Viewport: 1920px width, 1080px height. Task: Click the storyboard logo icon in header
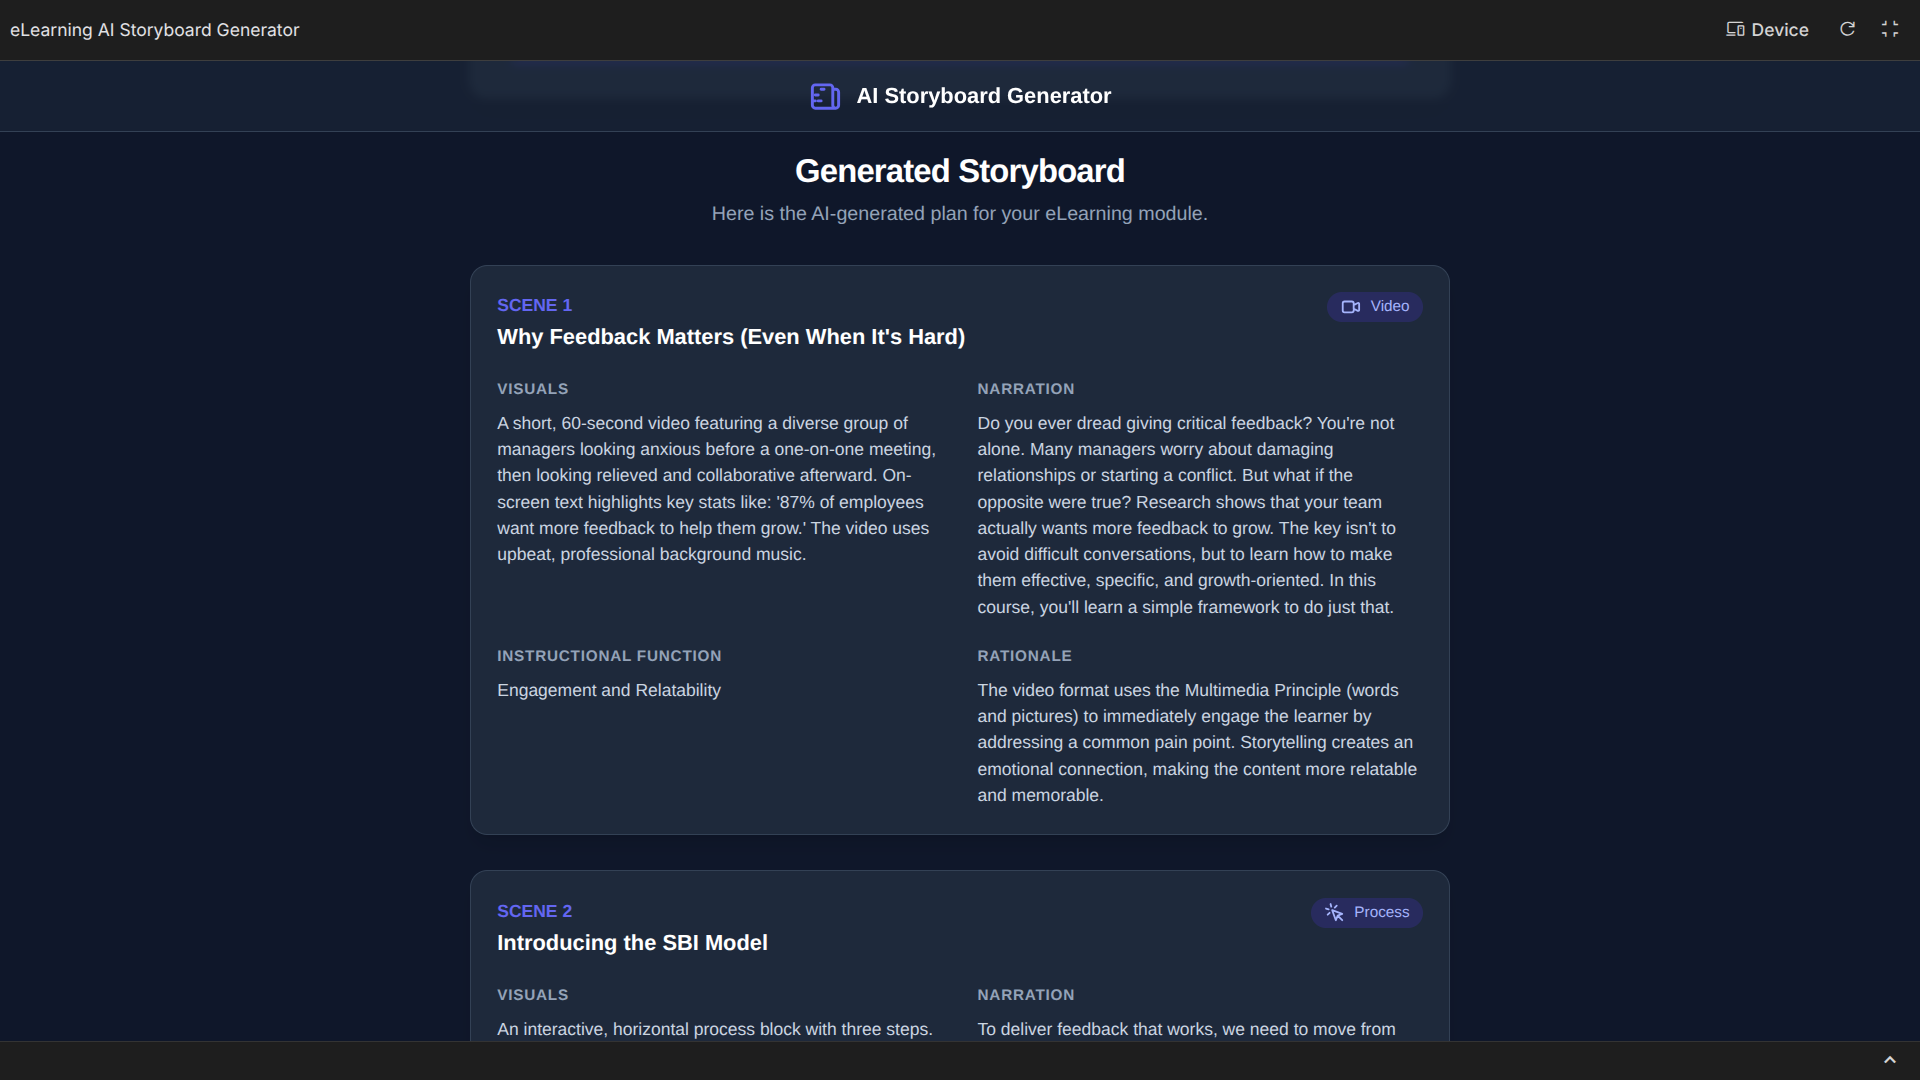click(825, 96)
